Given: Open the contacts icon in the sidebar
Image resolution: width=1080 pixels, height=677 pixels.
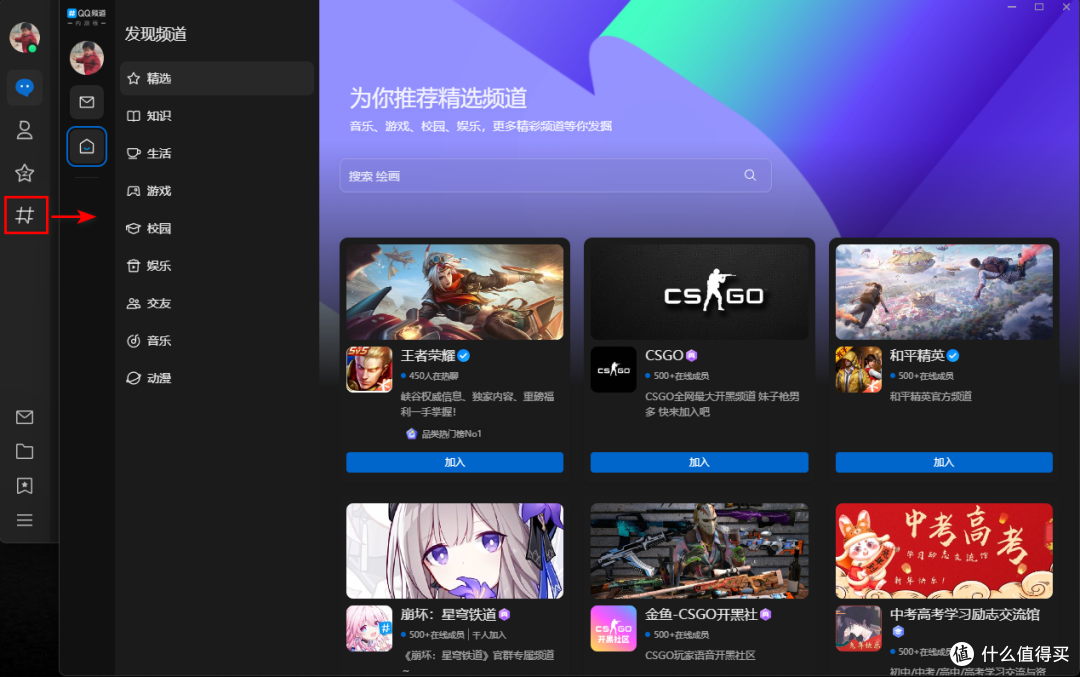Looking at the screenshot, I should point(24,130).
